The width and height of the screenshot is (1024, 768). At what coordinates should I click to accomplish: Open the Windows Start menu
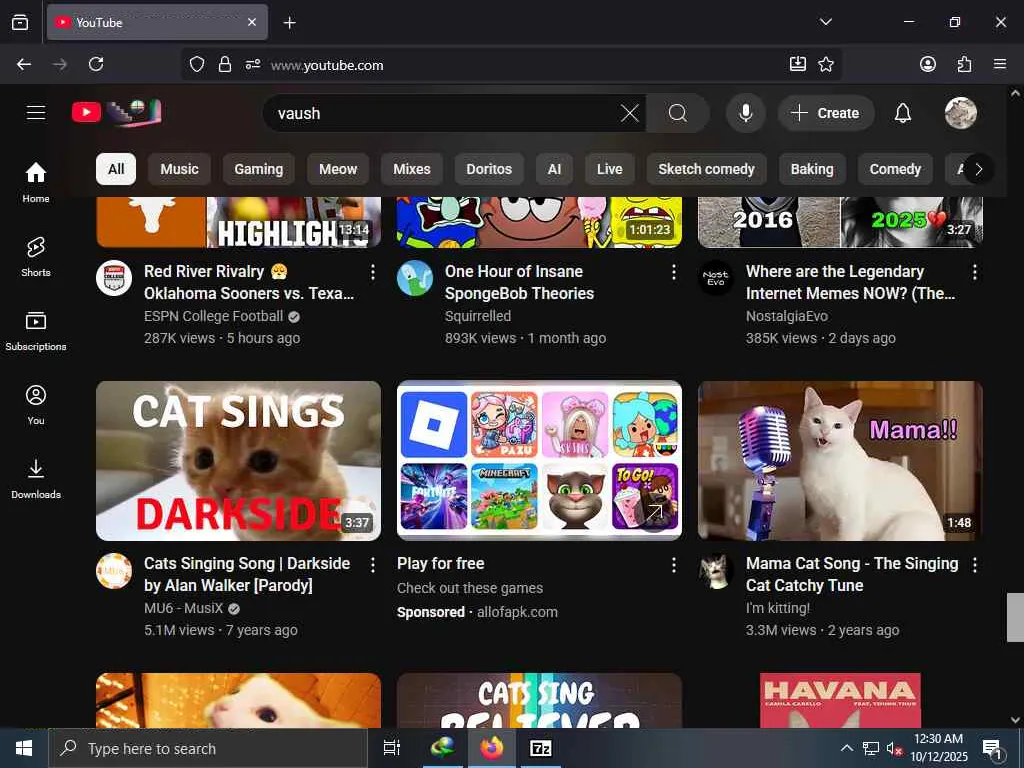coord(24,748)
